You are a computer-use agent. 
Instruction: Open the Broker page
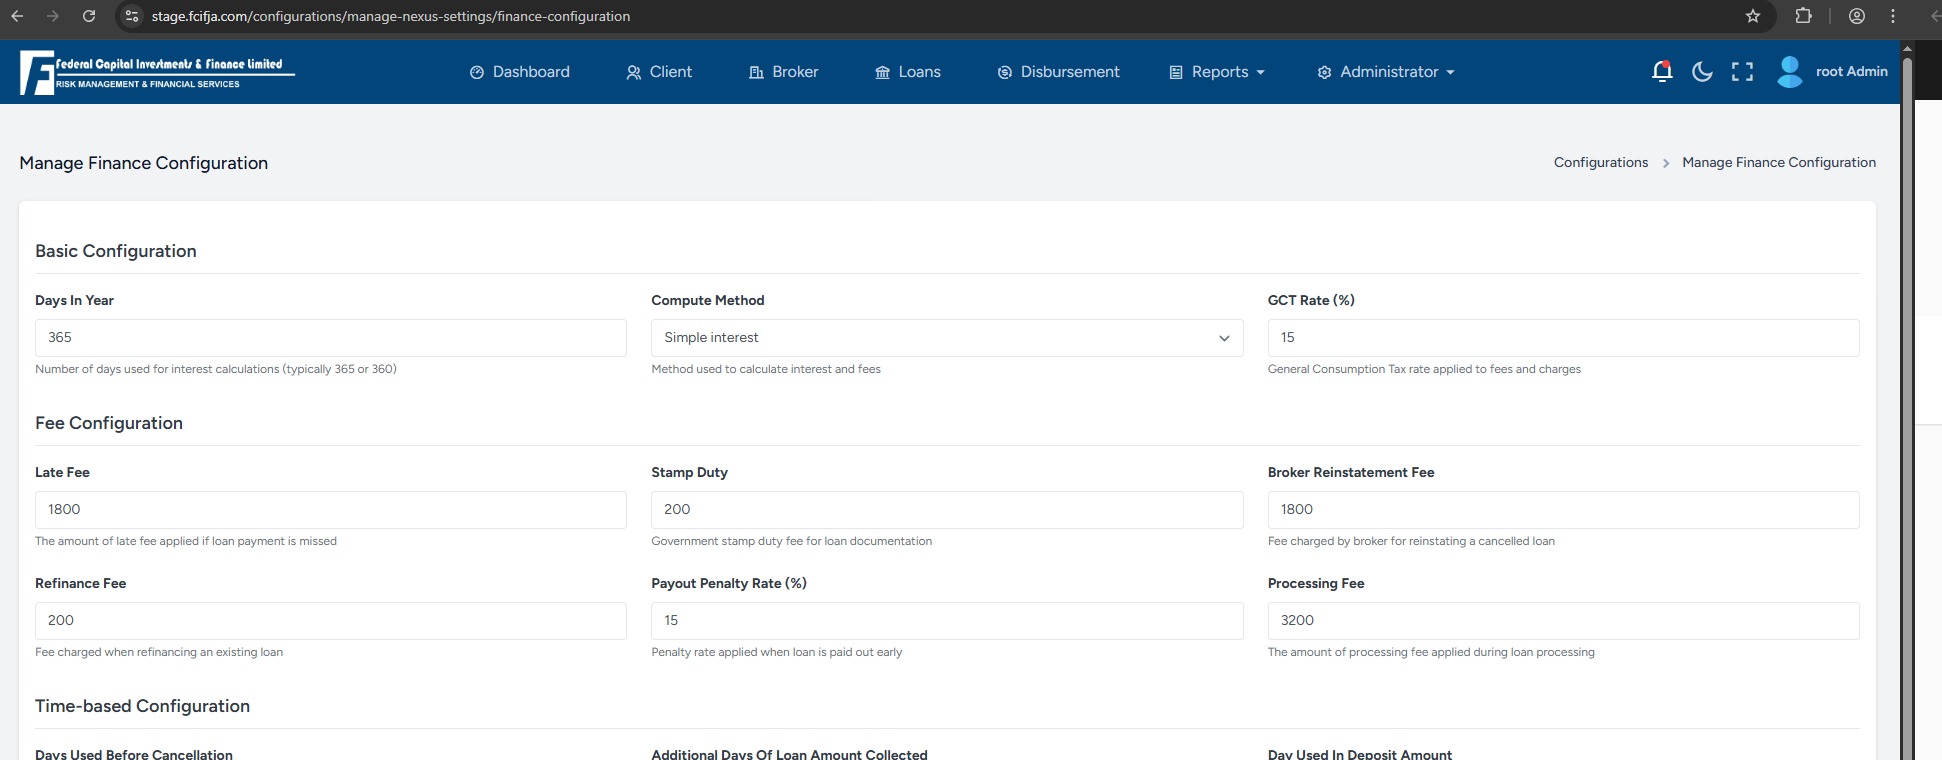click(x=784, y=72)
